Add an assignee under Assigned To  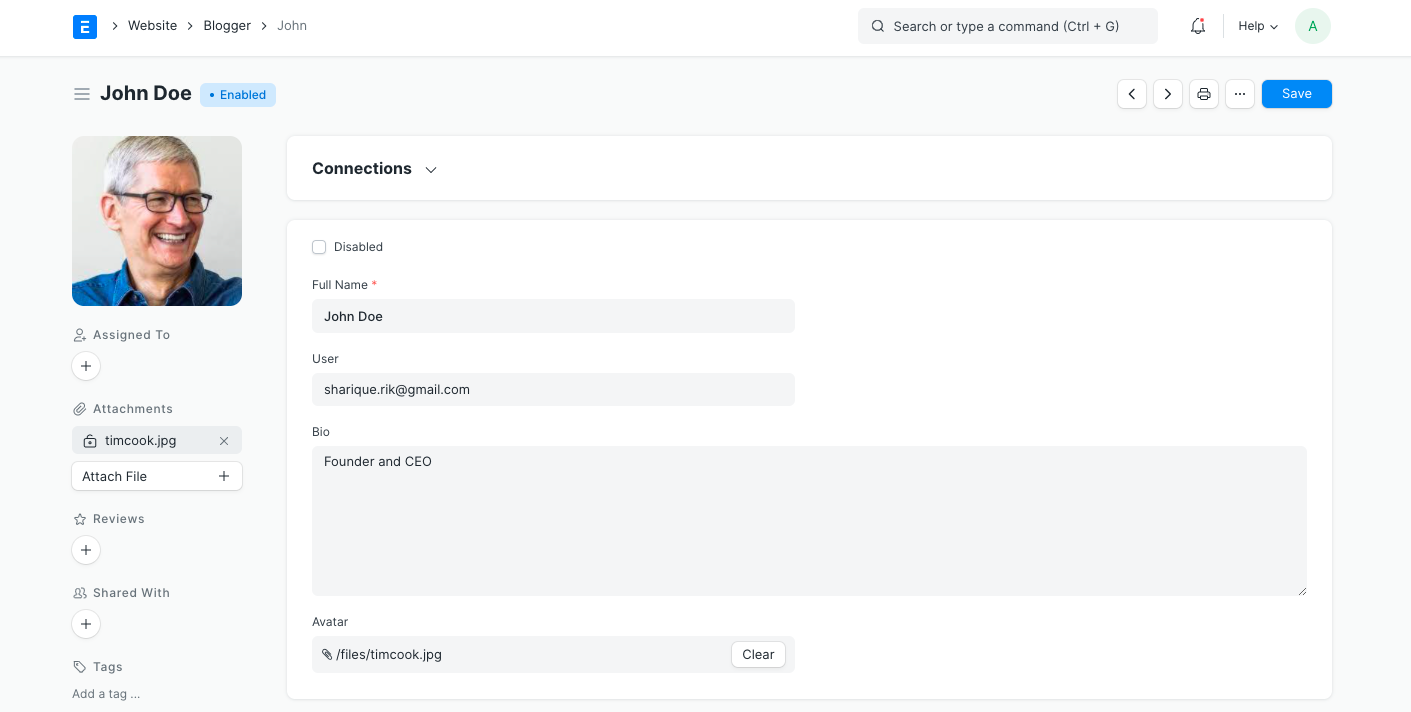pos(86,367)
